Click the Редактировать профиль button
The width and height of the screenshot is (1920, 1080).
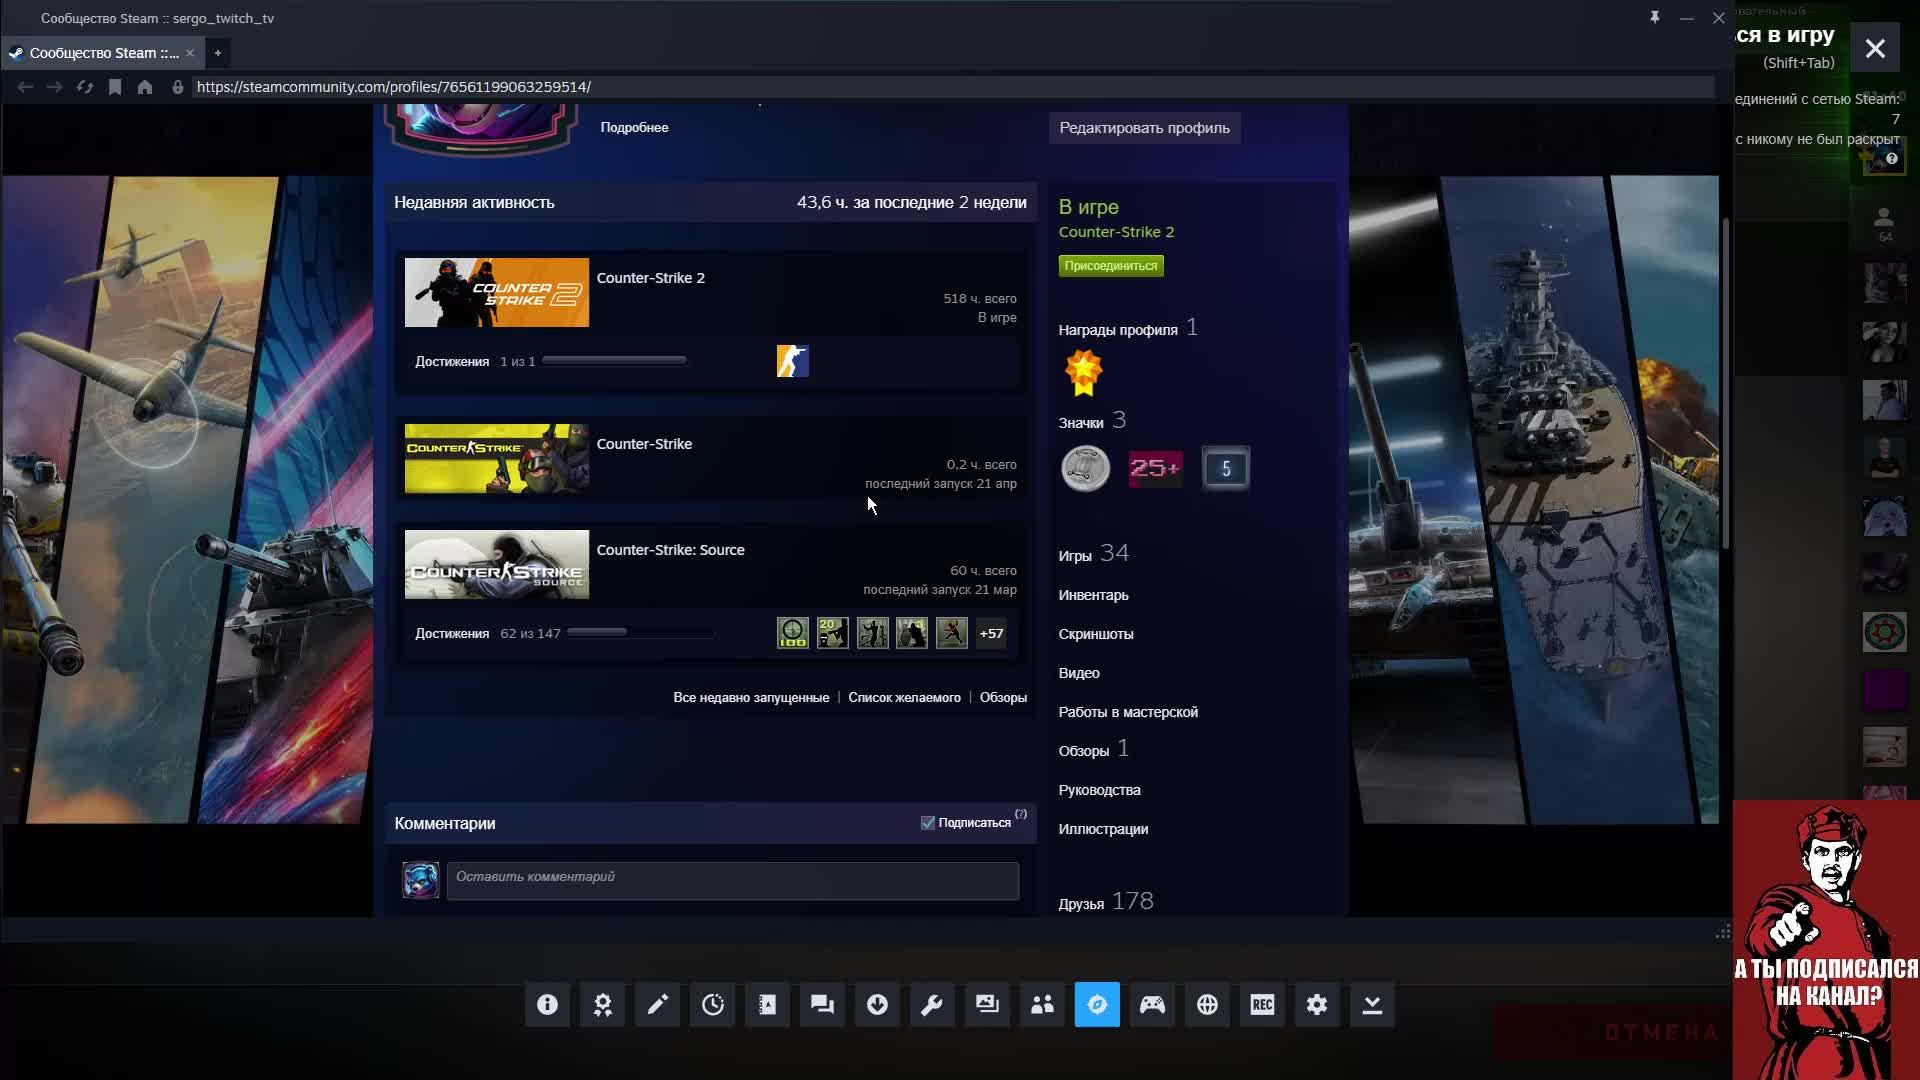tap(1145, 128)
